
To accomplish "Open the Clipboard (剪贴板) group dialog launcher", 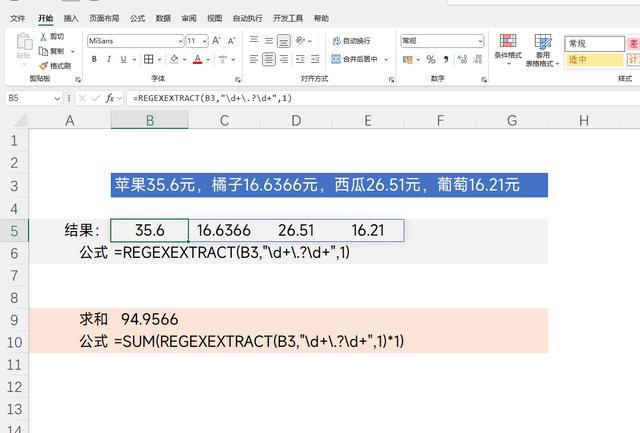I will tap(78, 80).
